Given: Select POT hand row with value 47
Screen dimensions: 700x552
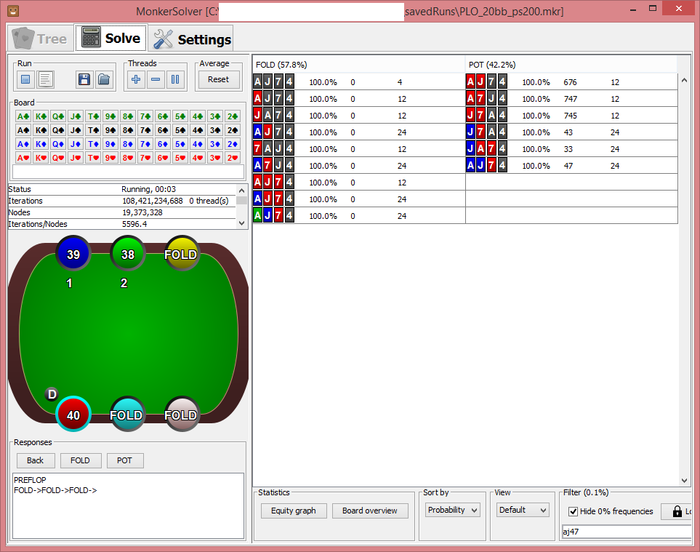Looking at the screenshot, I should [x=571, y=166].
